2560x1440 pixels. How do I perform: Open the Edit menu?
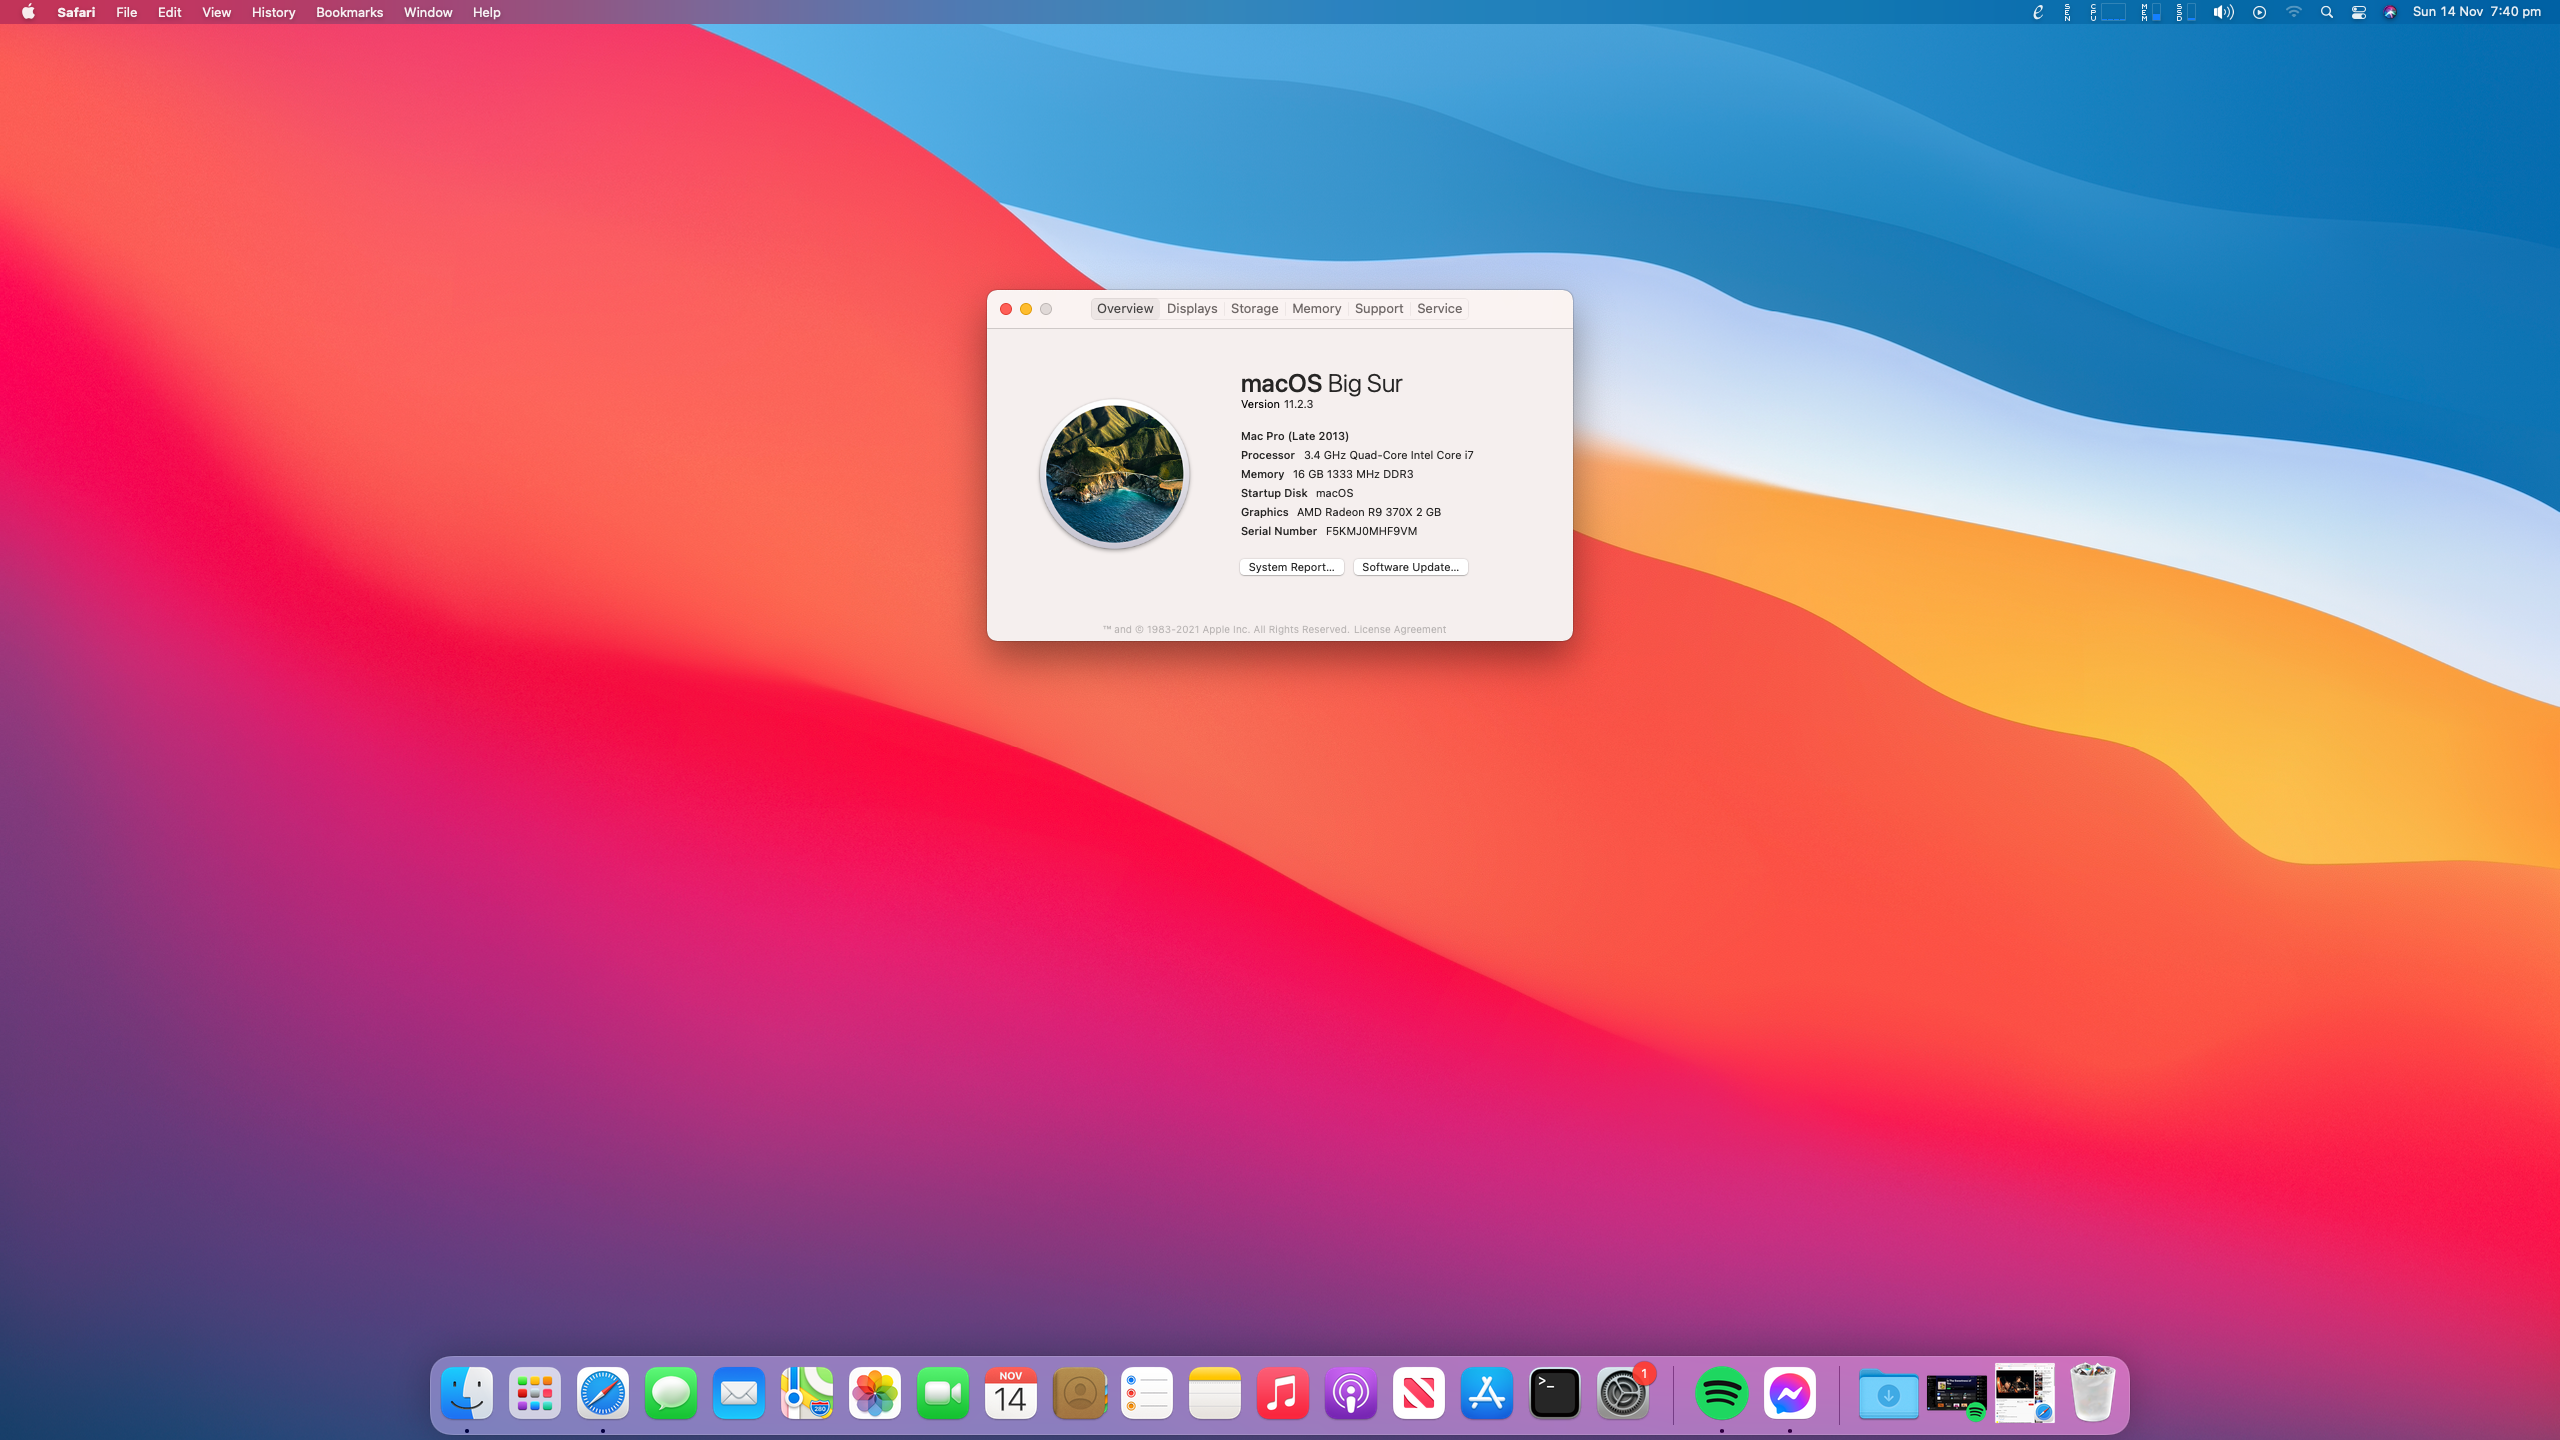coord(170,12)
